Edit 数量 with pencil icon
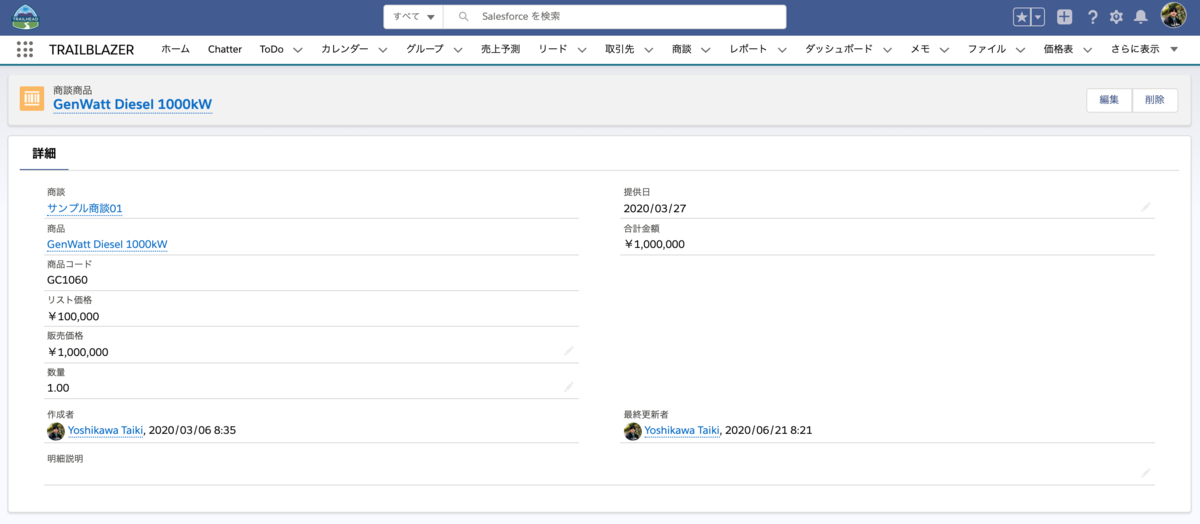Screen dimensions: 1200x524 click(569, 386)
